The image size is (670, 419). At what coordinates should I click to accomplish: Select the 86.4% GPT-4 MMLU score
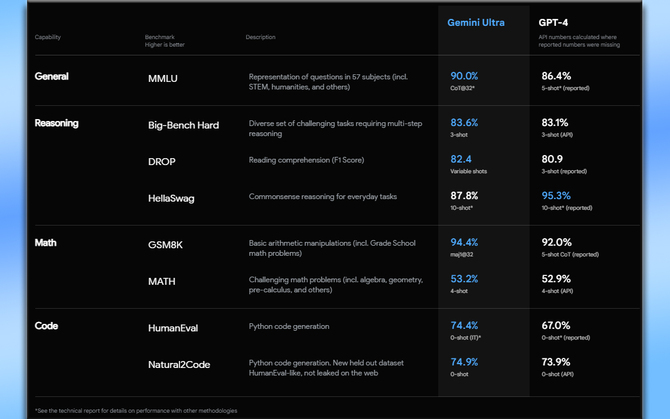pyautogui.click(x=556, y=76)
